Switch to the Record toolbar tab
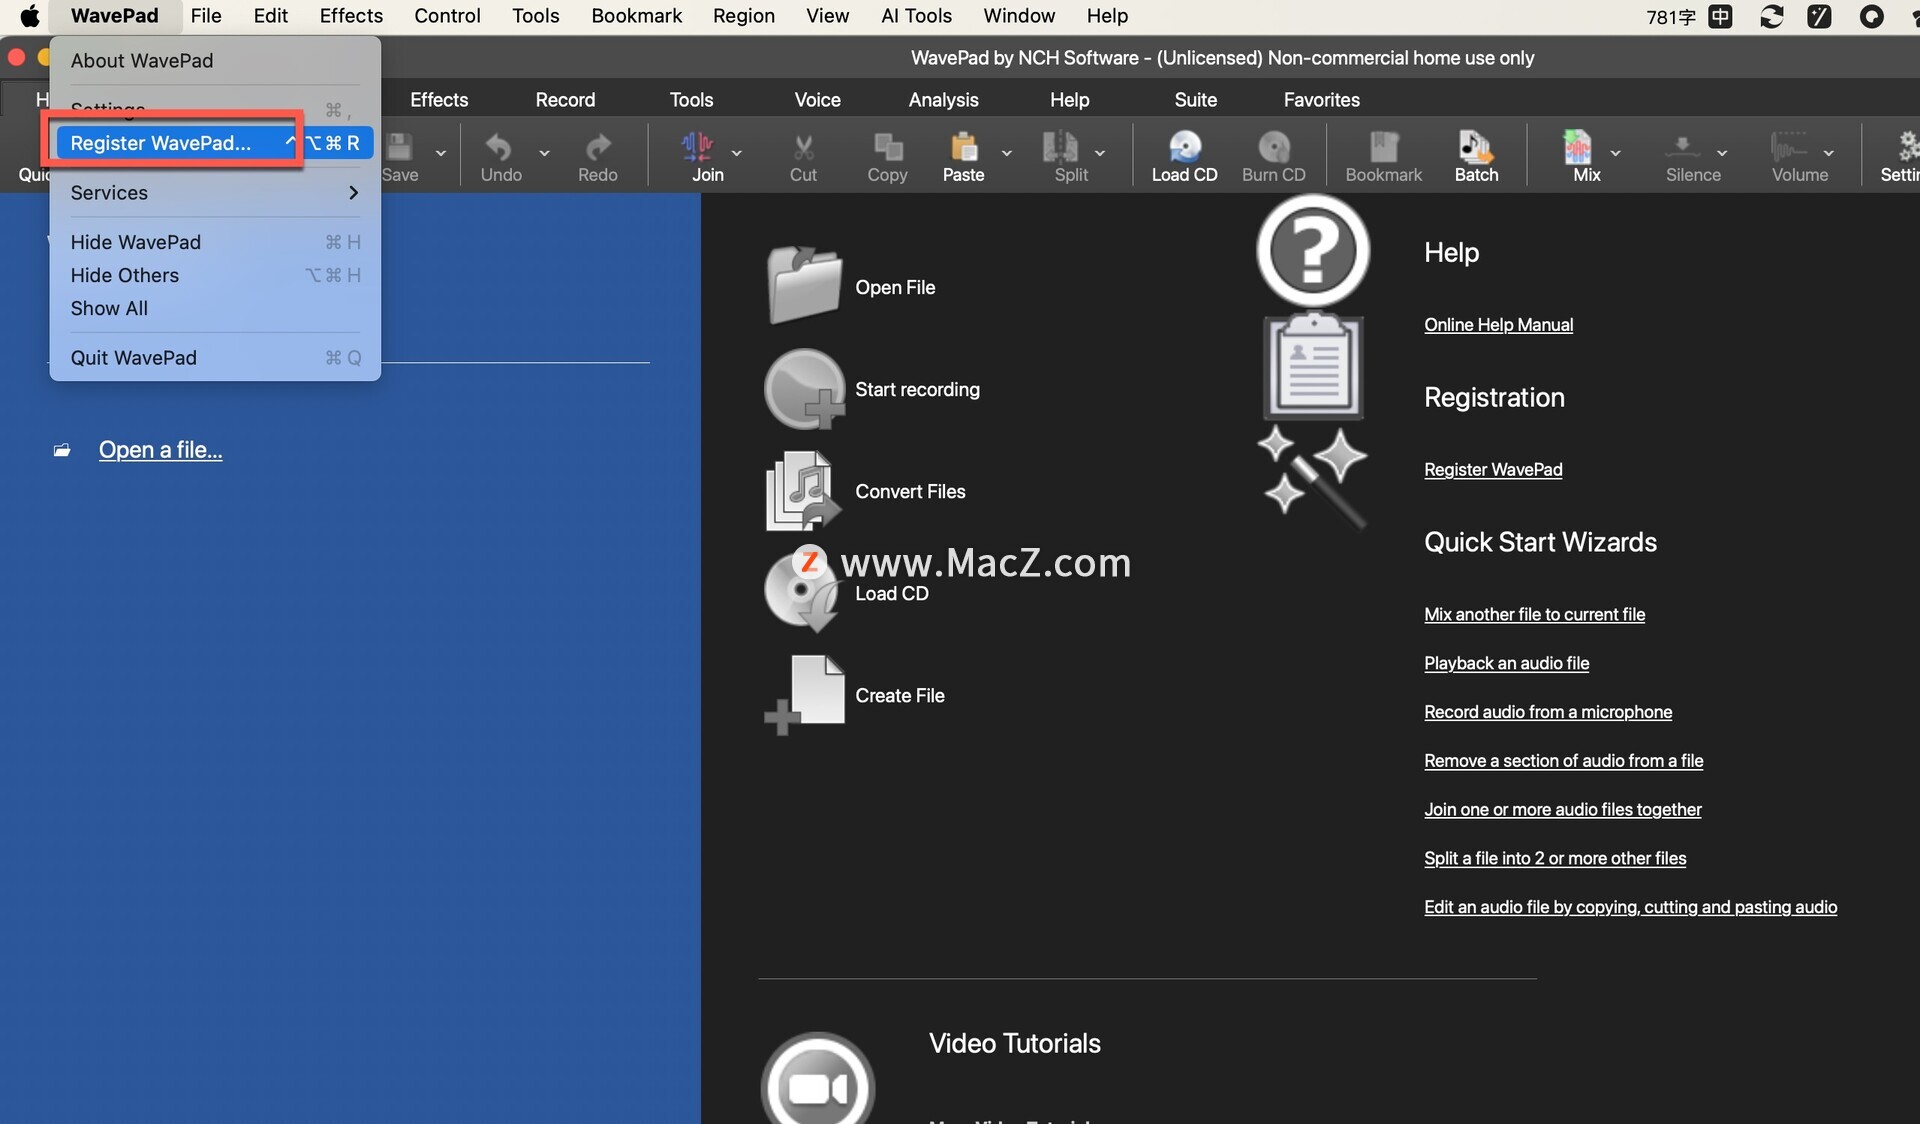Screen dimensions: 1920x1124 565,100
